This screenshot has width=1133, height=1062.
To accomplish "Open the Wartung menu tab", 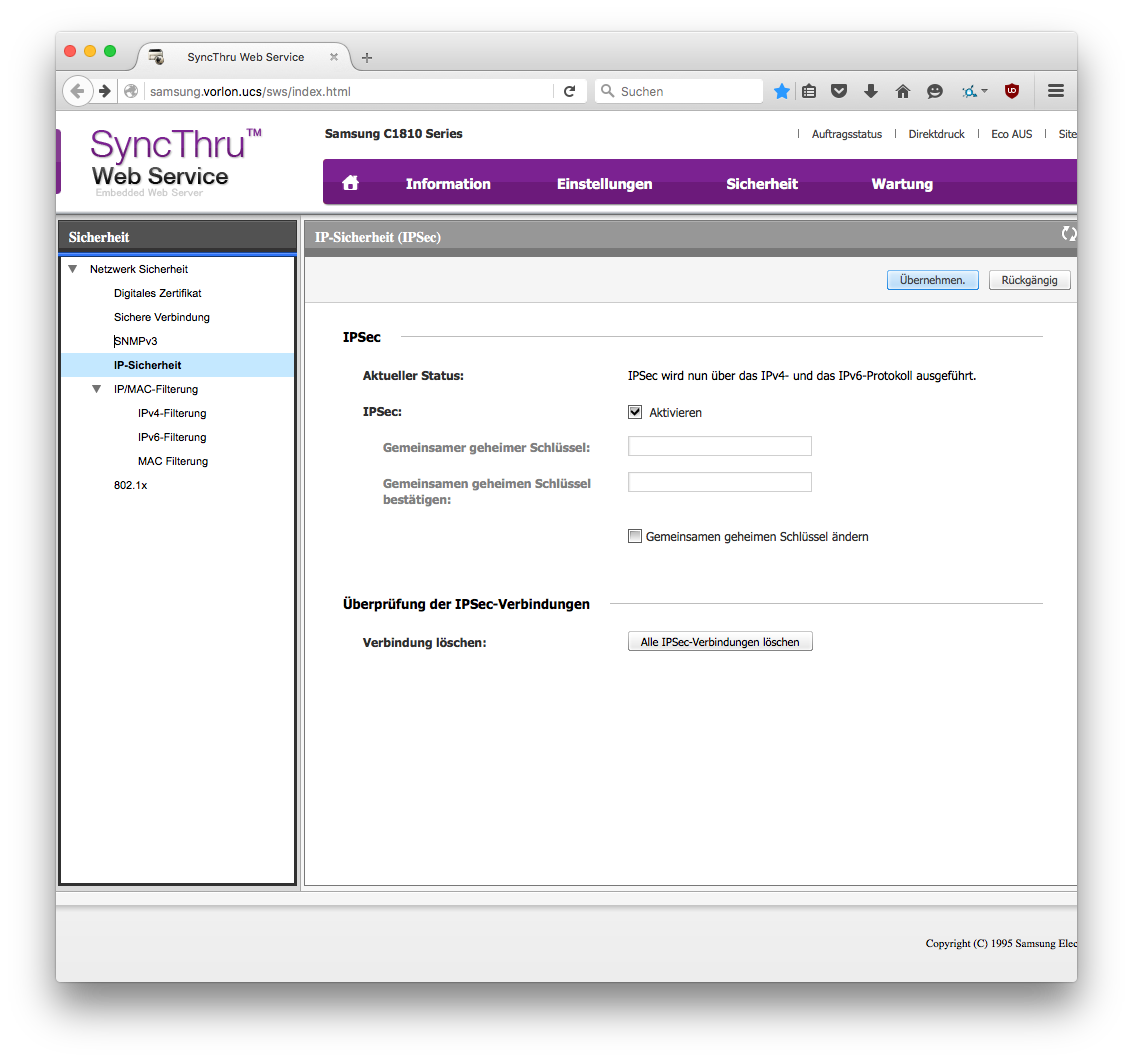I will (x=902, y=184).
